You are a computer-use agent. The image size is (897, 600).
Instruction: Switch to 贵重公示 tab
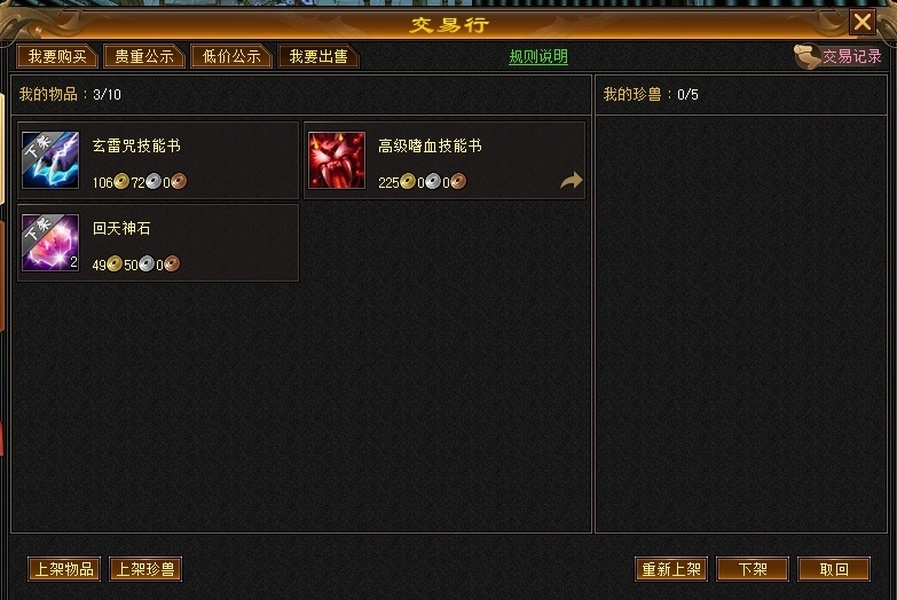[144, 57]
